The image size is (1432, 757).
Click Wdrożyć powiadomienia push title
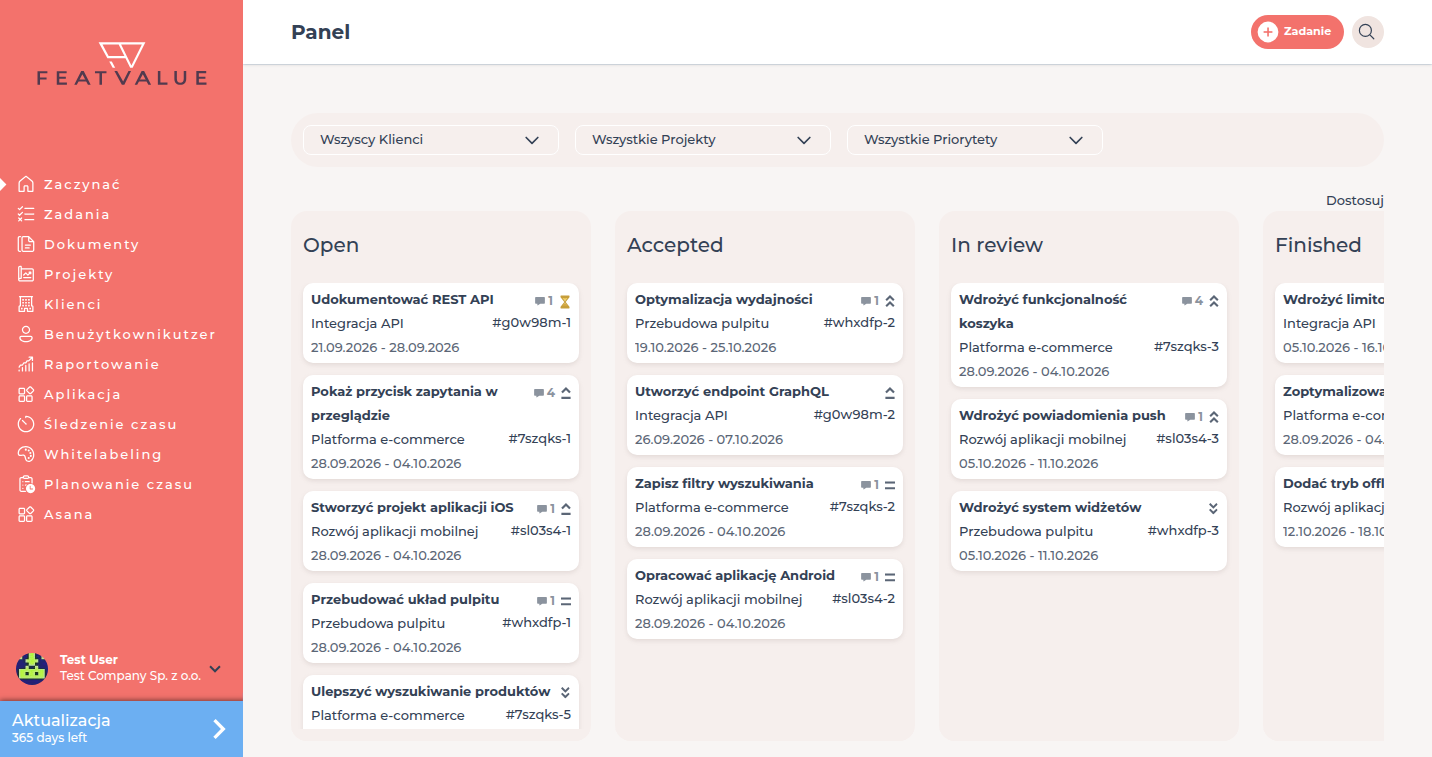tap(1062, 415)
